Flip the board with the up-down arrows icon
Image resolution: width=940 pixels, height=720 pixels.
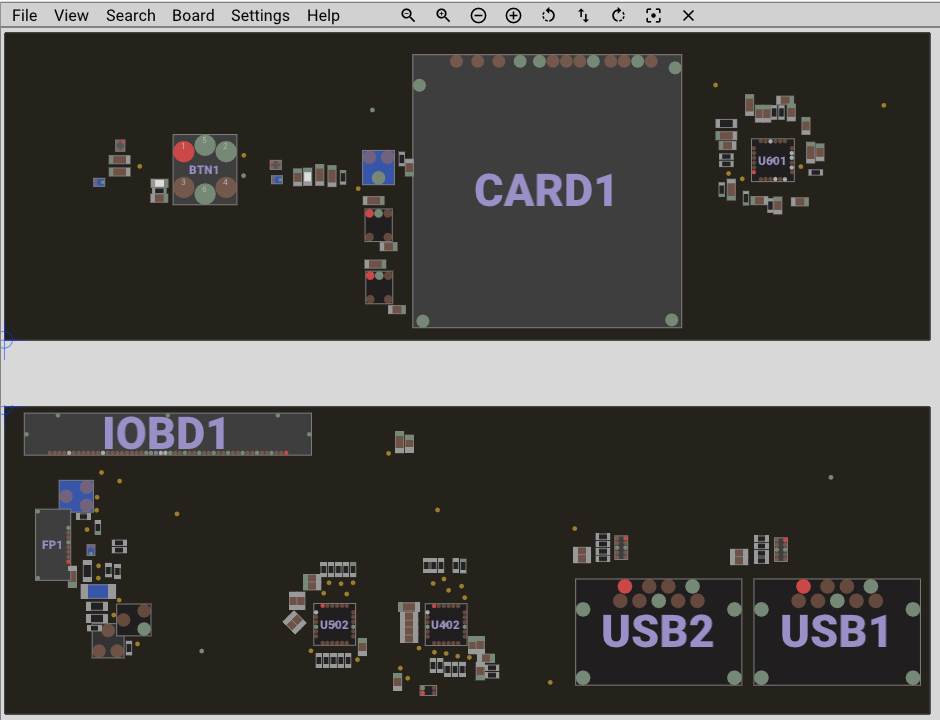pos(583,16)
